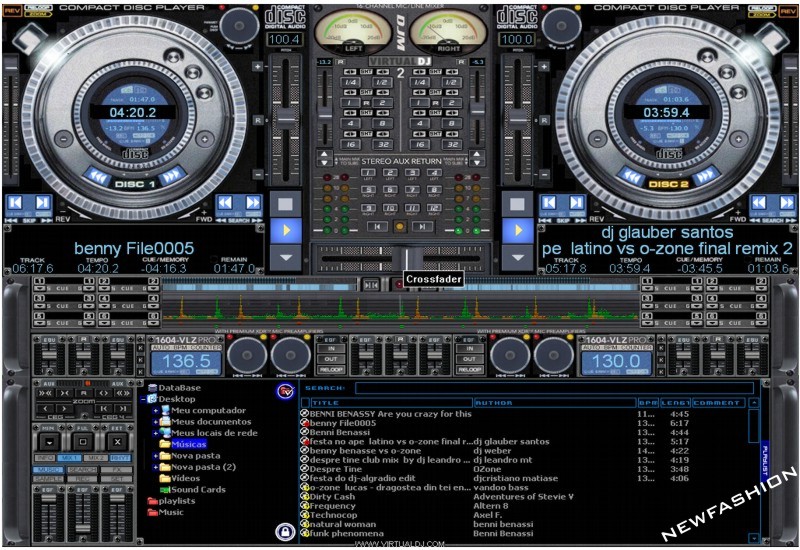The width and height of the screenshot is (800, 550).
Task: Search forward on Disc 1 deck
Action: [x=252, y=203]
